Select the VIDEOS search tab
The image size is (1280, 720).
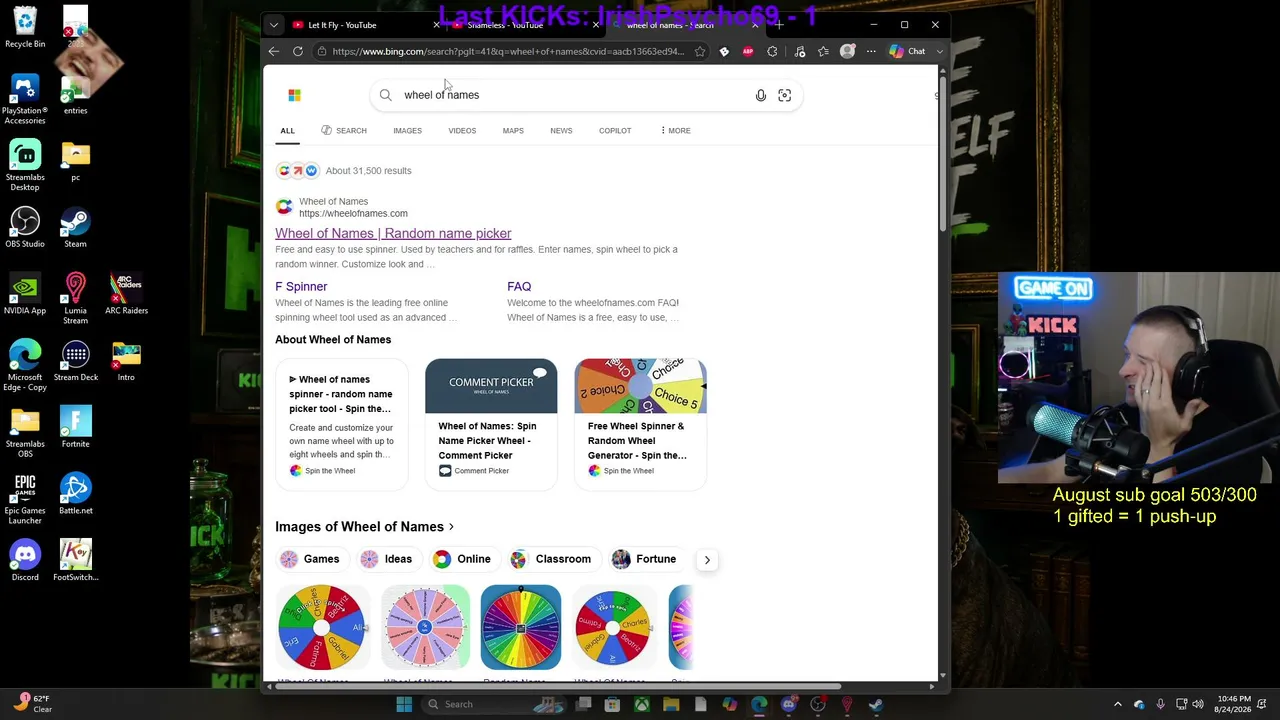pyautogui.click(x=462, y=131)
